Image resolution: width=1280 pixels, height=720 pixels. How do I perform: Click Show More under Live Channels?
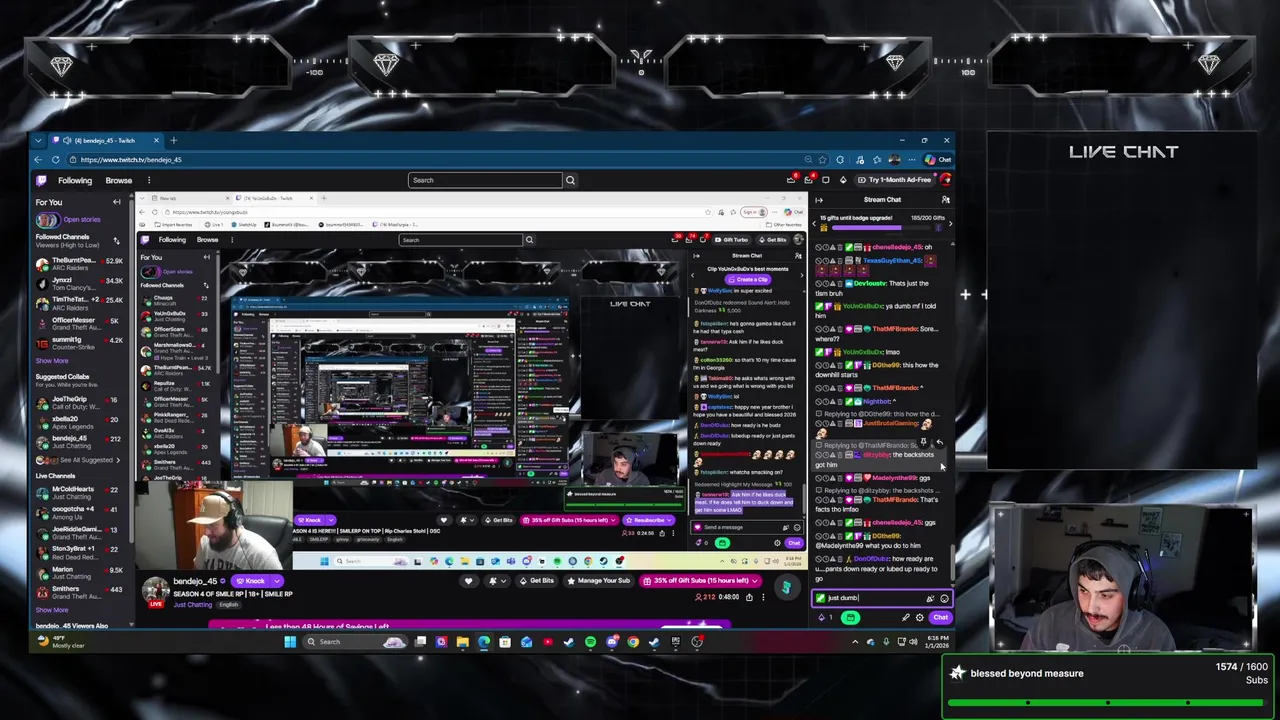(52, 610)
